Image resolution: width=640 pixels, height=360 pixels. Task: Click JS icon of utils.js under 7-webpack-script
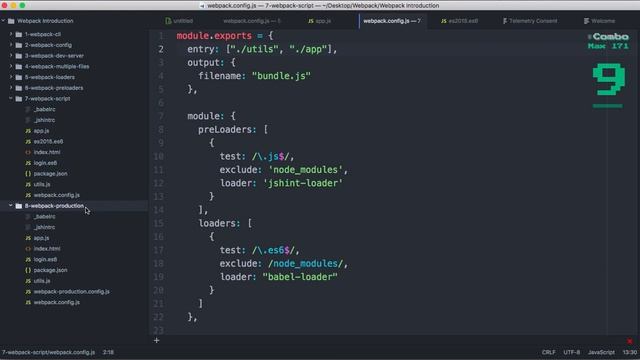pyautogui.click(x=28, y=184)
